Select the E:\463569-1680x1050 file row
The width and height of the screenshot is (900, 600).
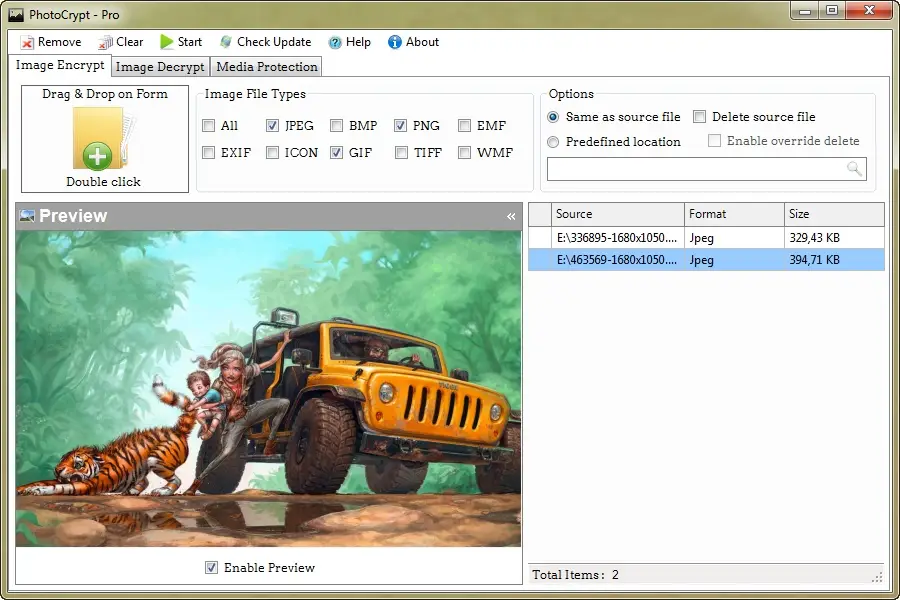[x=706, y=260]
